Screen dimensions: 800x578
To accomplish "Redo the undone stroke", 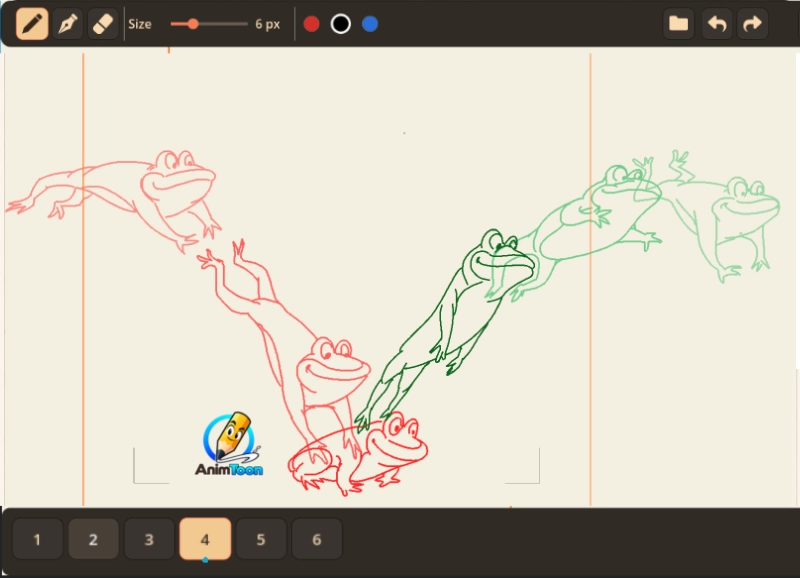I will [753, 23].
